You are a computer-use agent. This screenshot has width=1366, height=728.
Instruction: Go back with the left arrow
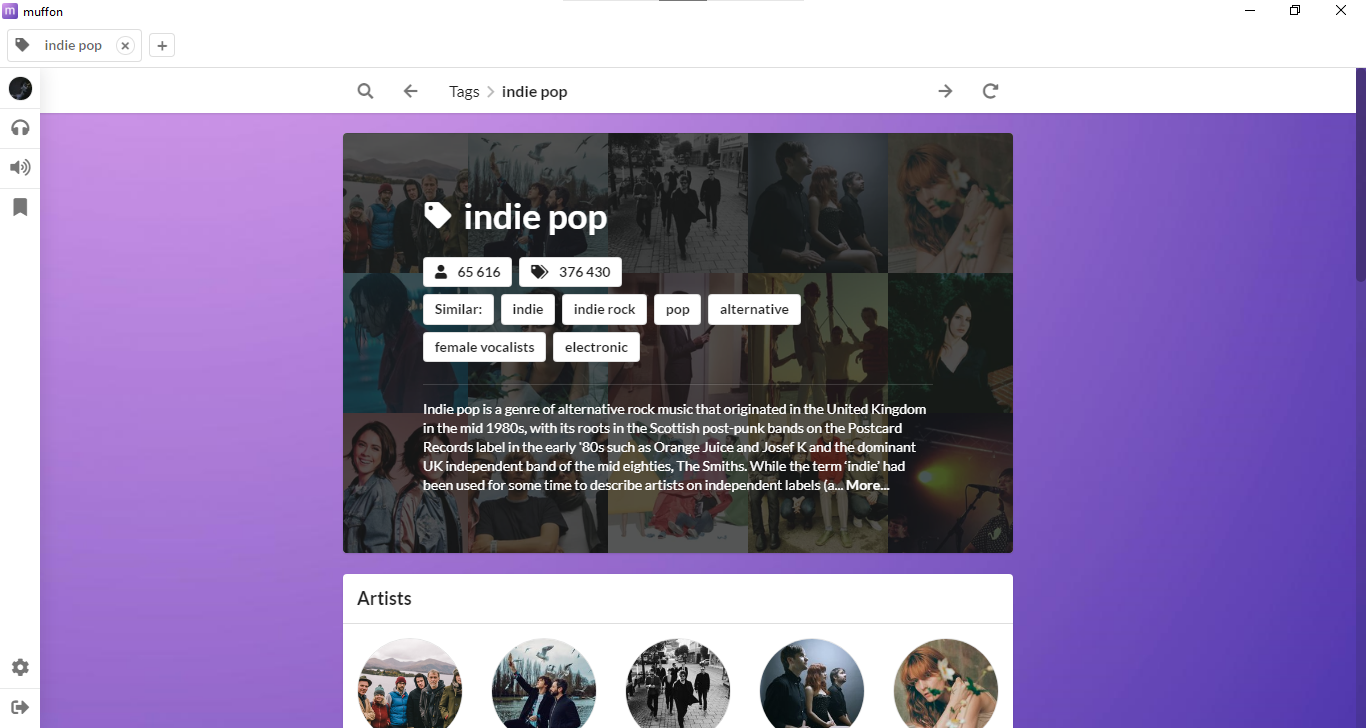(x=410, y=91)
